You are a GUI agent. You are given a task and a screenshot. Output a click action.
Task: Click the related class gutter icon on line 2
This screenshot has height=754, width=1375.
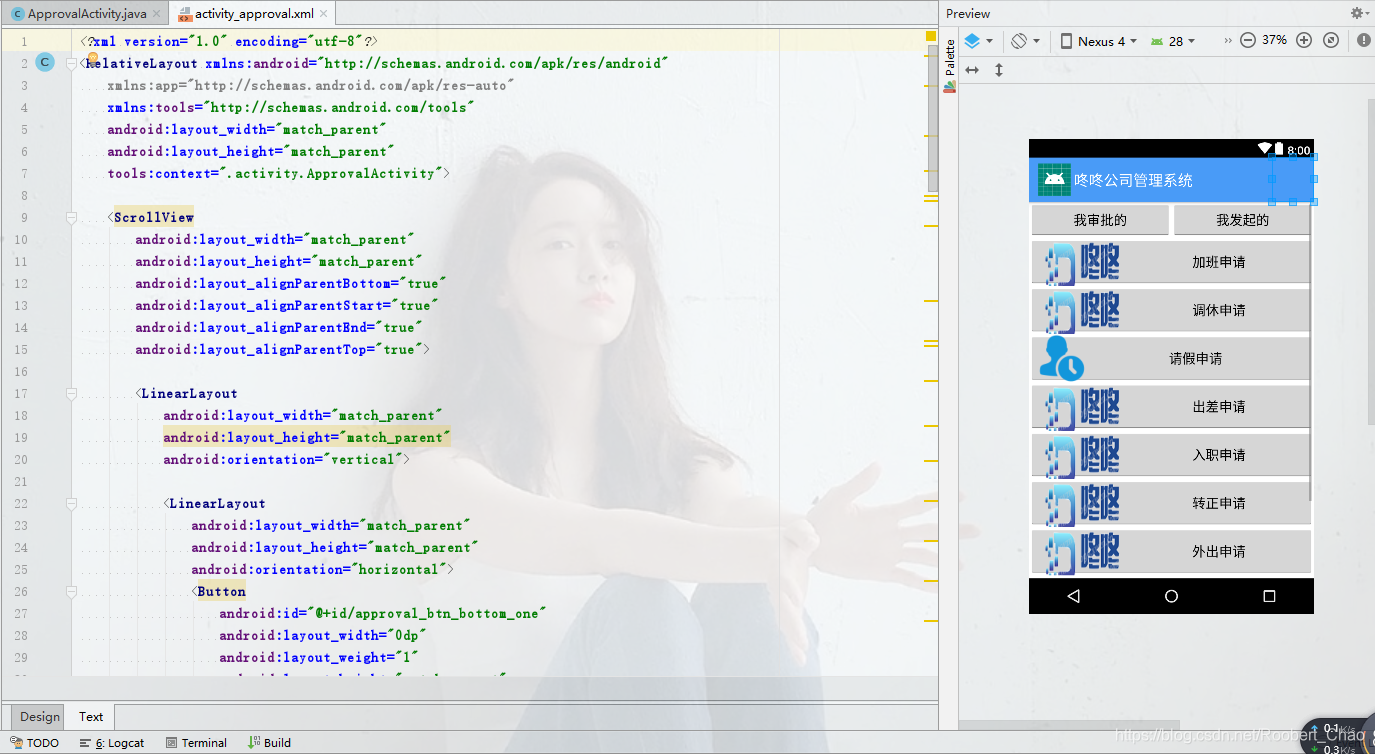(x=44, y=63)
